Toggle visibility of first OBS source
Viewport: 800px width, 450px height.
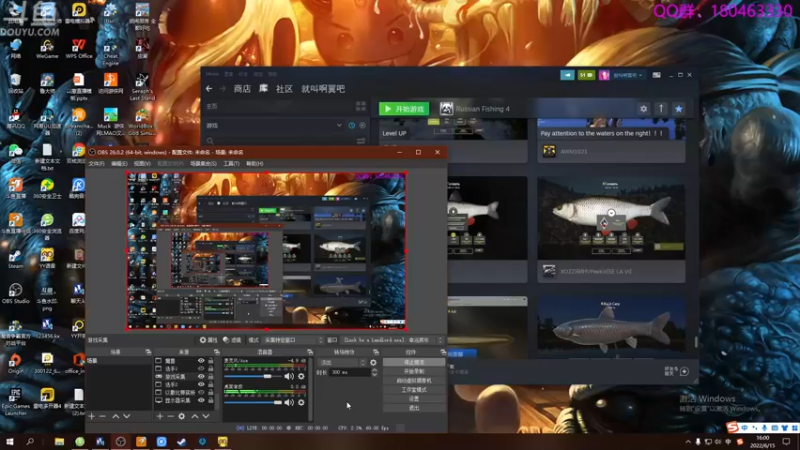tap(201, 361)
